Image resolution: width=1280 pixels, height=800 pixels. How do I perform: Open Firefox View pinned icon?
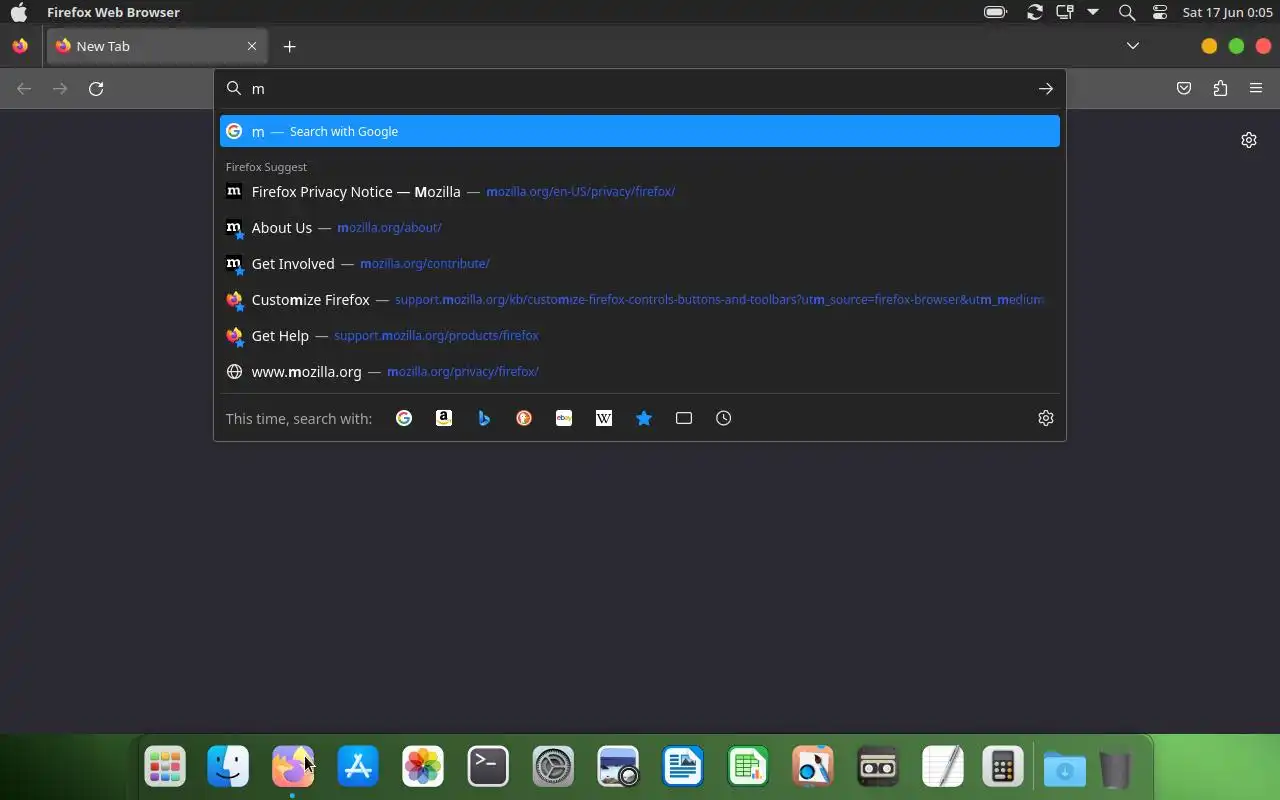20,46
